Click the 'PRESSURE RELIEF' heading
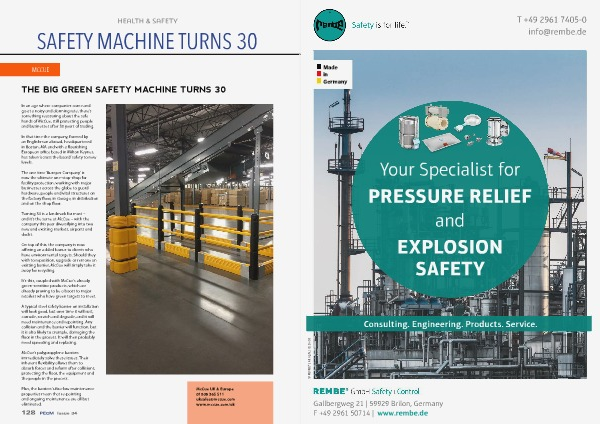600x424 pixels. pyautogui.click(x=450, y=196)
